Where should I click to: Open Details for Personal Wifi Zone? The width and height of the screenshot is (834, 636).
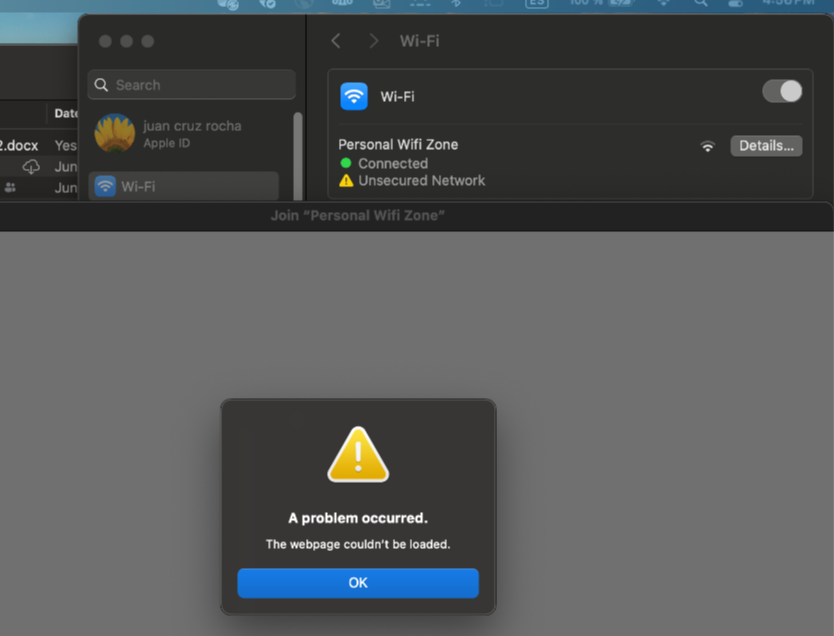pos(766,145)
